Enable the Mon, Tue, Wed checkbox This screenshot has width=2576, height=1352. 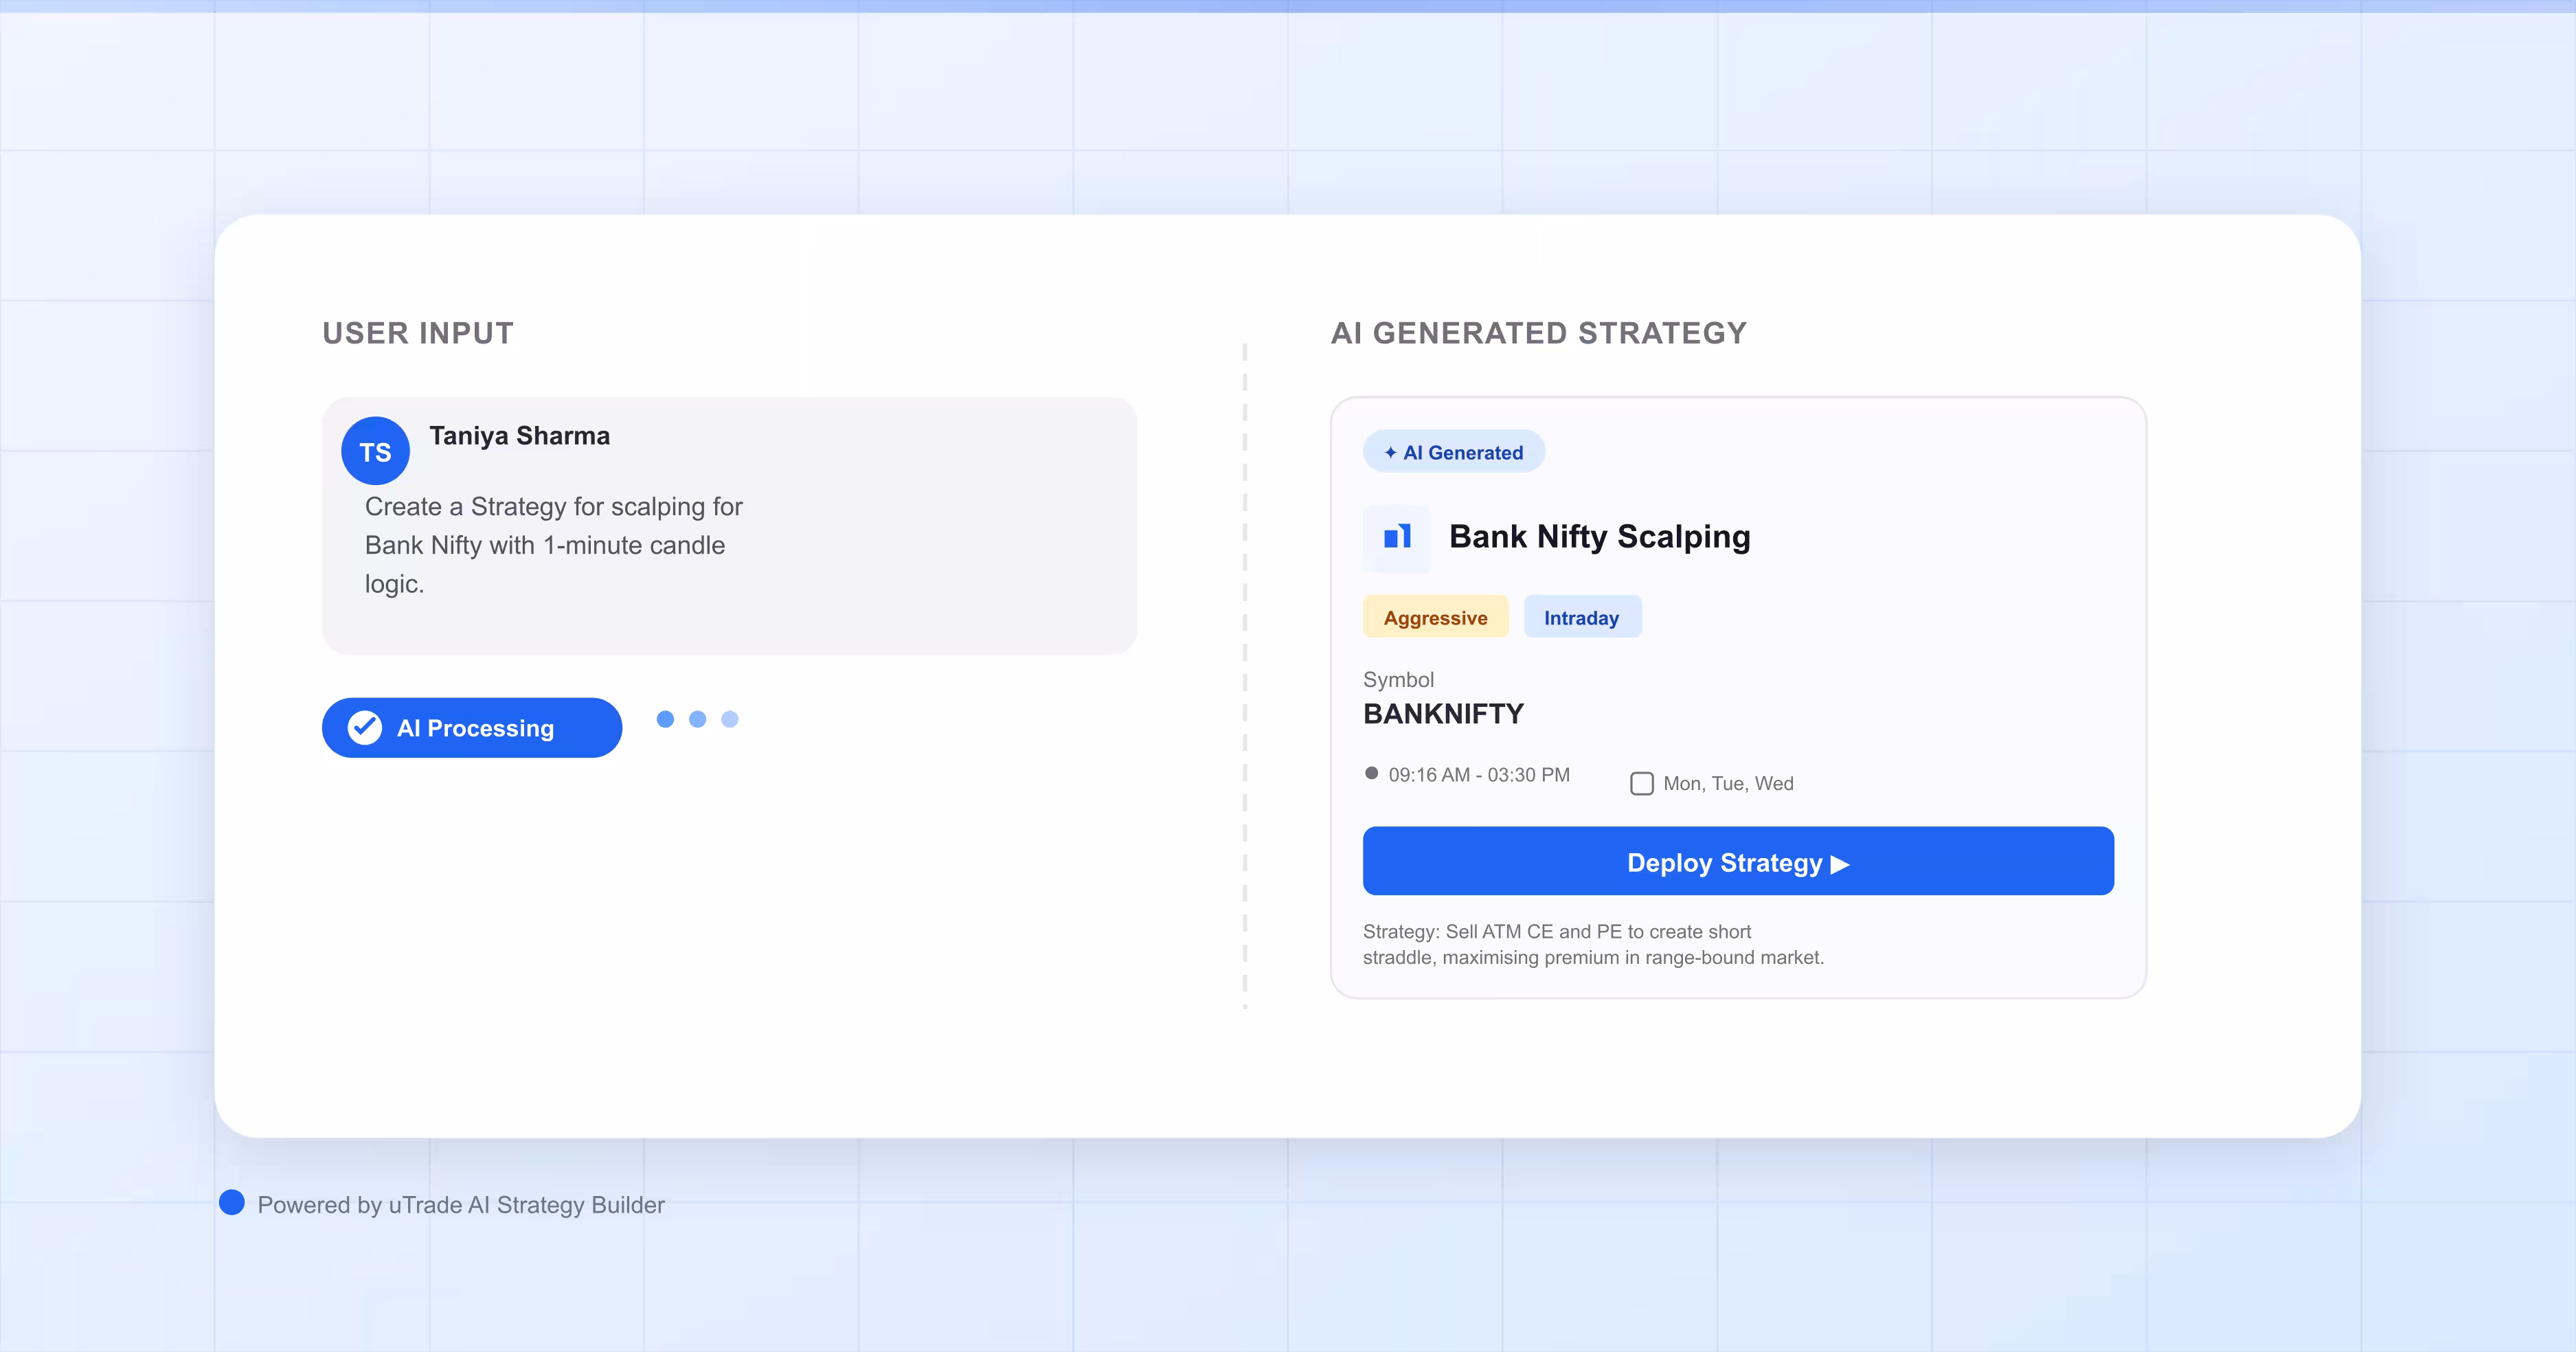click(1641, 784)
